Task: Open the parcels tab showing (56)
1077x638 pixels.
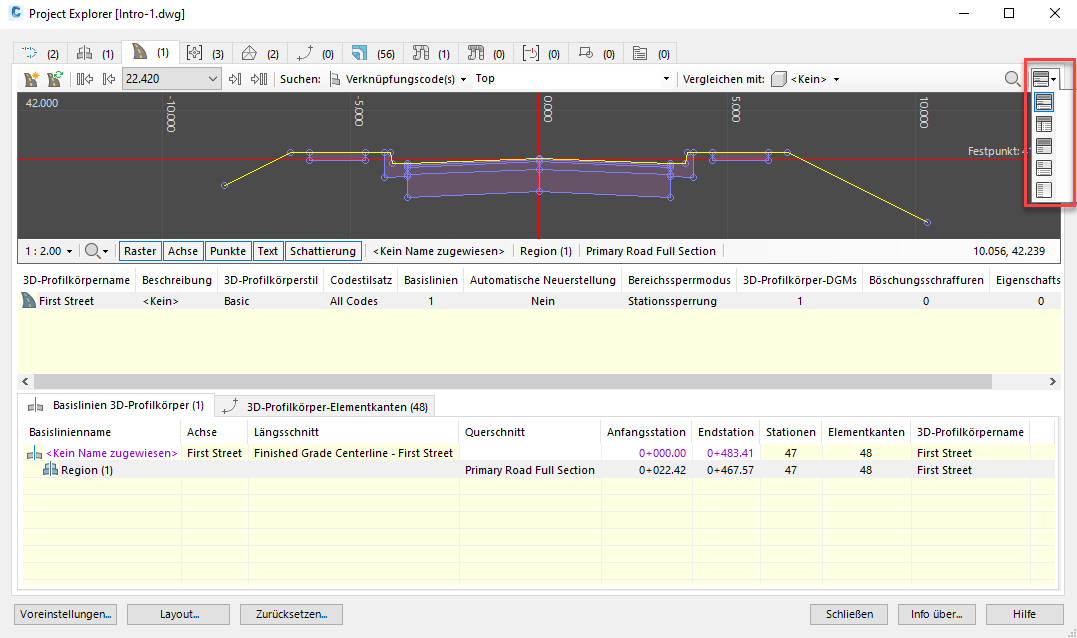Action: coord(372,53)
